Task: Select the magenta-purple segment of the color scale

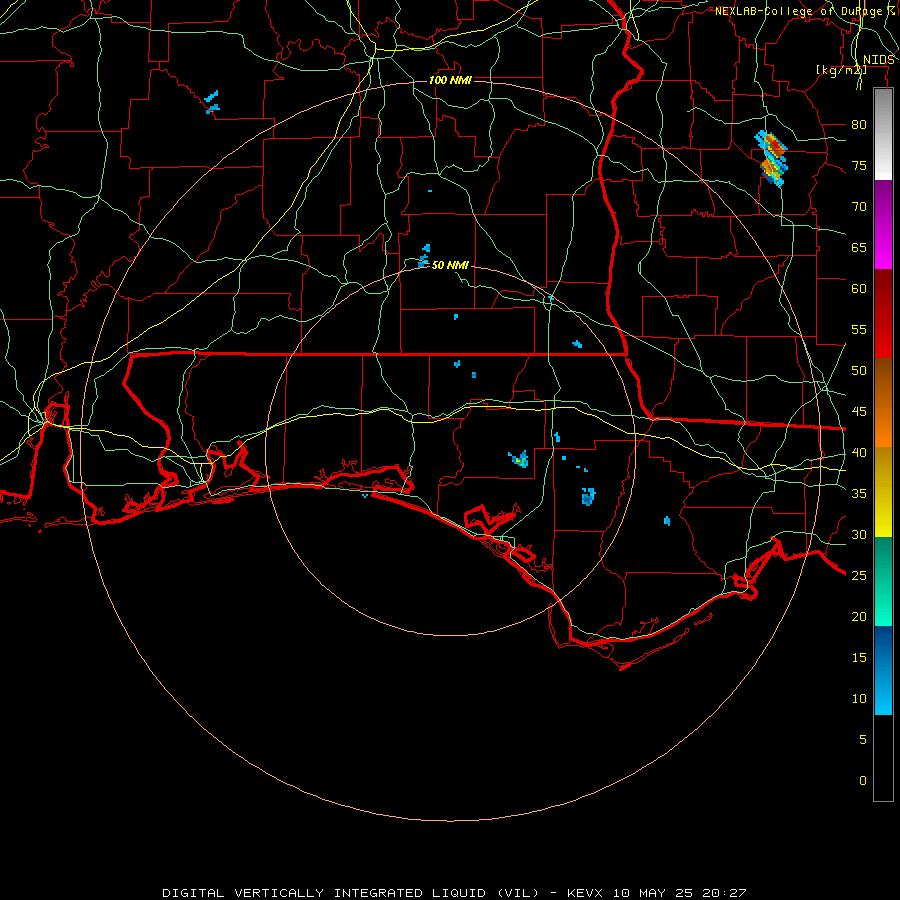Action: (x=883, y=225)
